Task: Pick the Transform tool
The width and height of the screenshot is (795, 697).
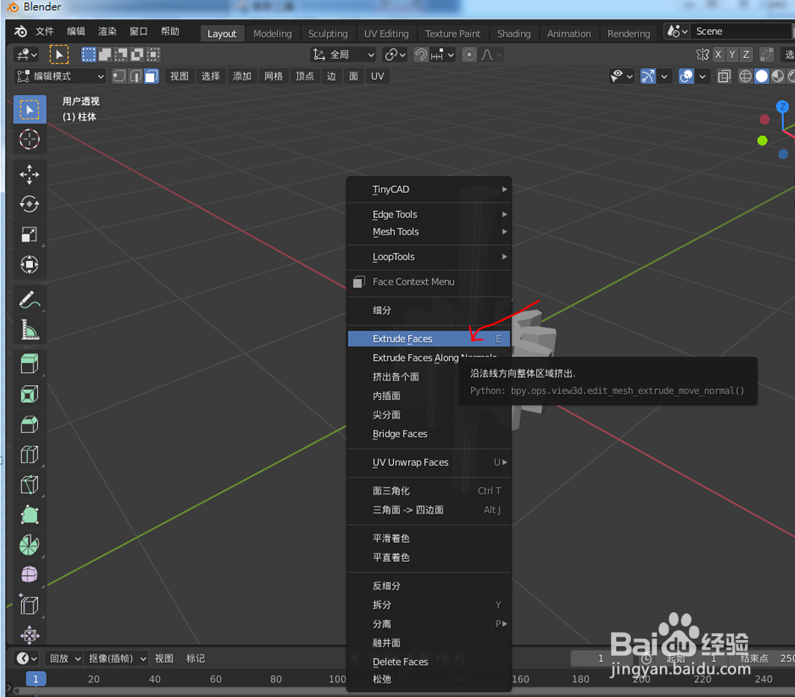Action: [29, 264]
